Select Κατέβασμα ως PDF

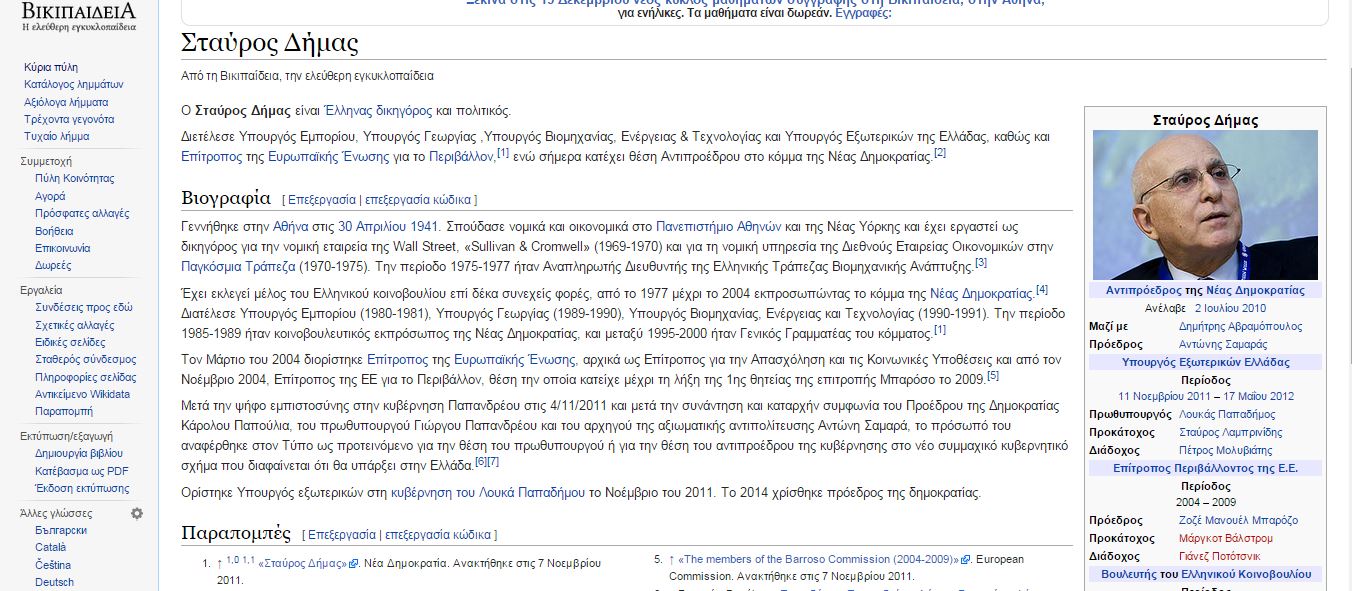click(x=82, y=471)
